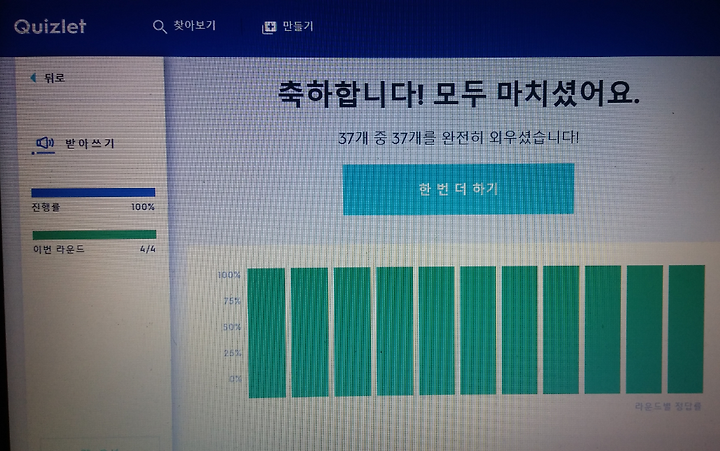Click the 4/4 round count
This screenshot has width=720, height=451.
147,249
